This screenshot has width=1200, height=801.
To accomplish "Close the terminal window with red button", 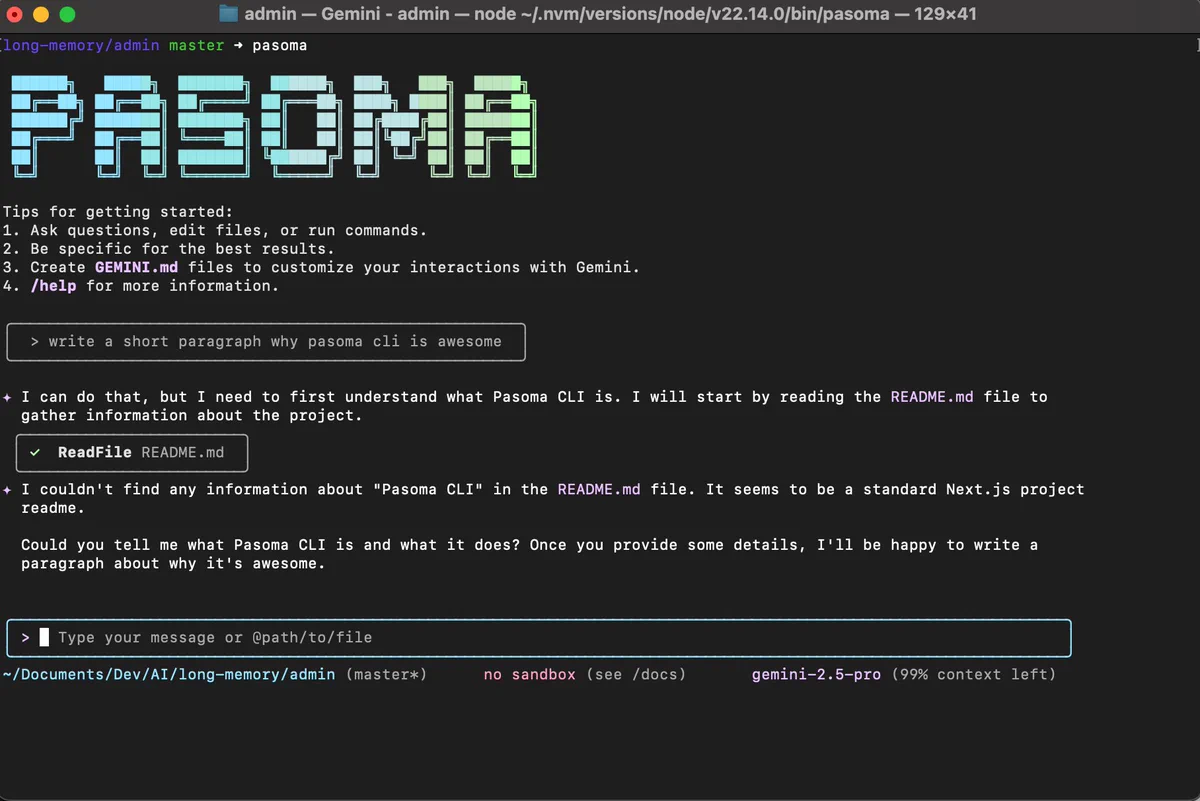I will click(x=14, y=14).
